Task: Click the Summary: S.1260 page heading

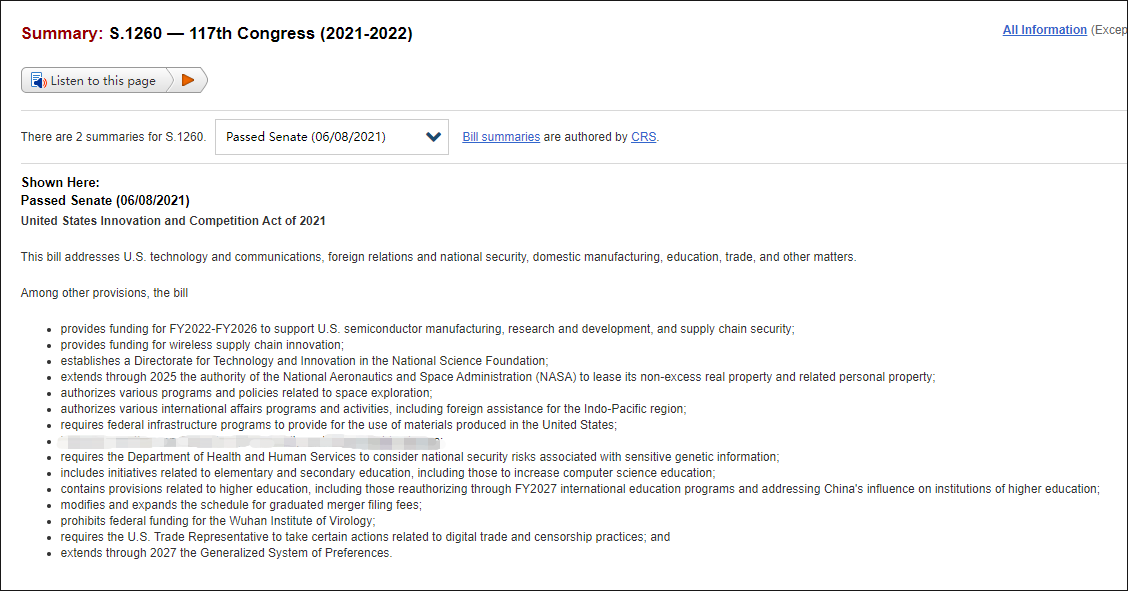Action: click(217, 34)
